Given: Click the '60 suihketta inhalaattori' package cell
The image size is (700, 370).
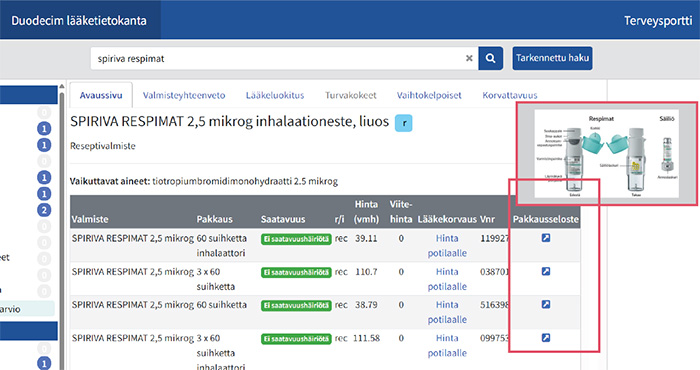Looking at the screenshot, I should coord(221,245).
